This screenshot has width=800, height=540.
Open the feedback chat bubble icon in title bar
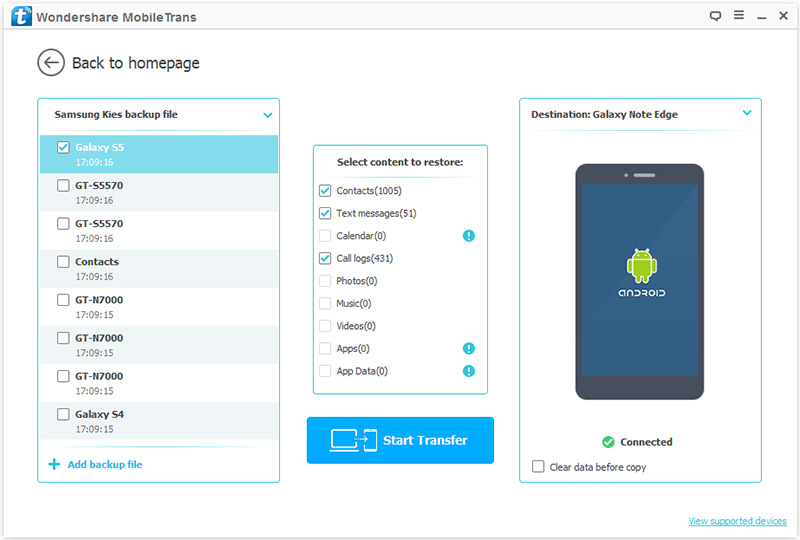point(715,16)
